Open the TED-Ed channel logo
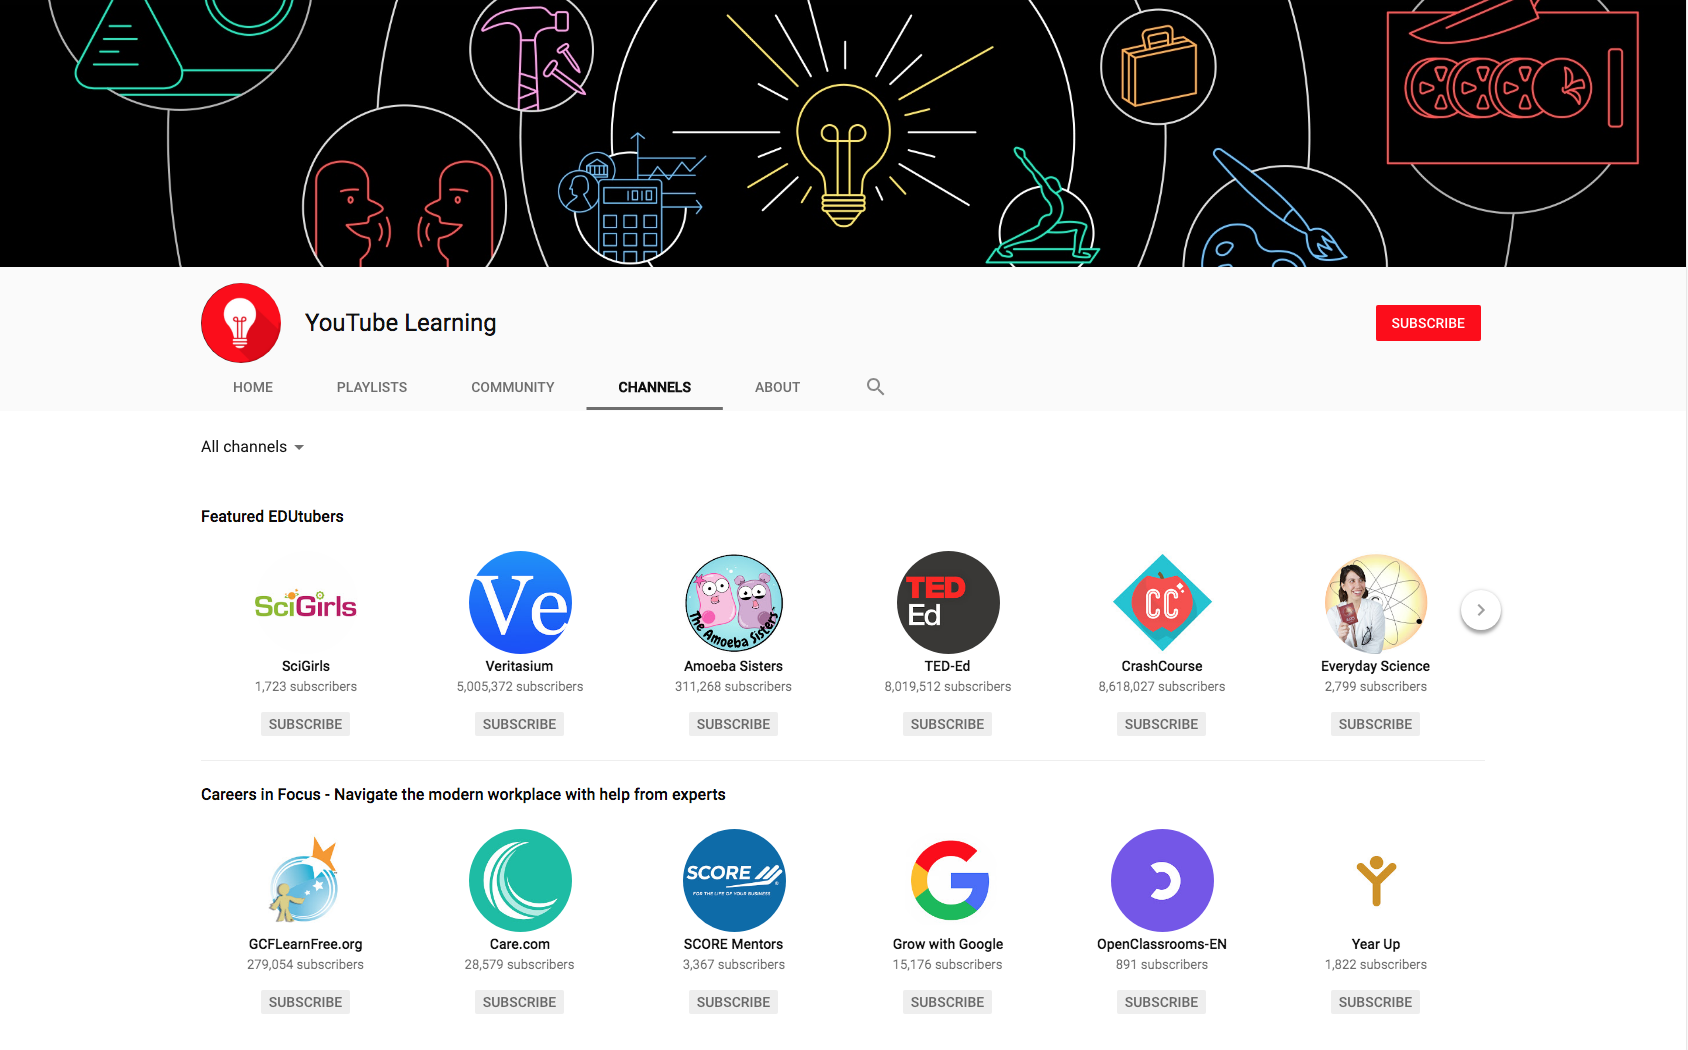1688x1050 pixels. point(948,603)
